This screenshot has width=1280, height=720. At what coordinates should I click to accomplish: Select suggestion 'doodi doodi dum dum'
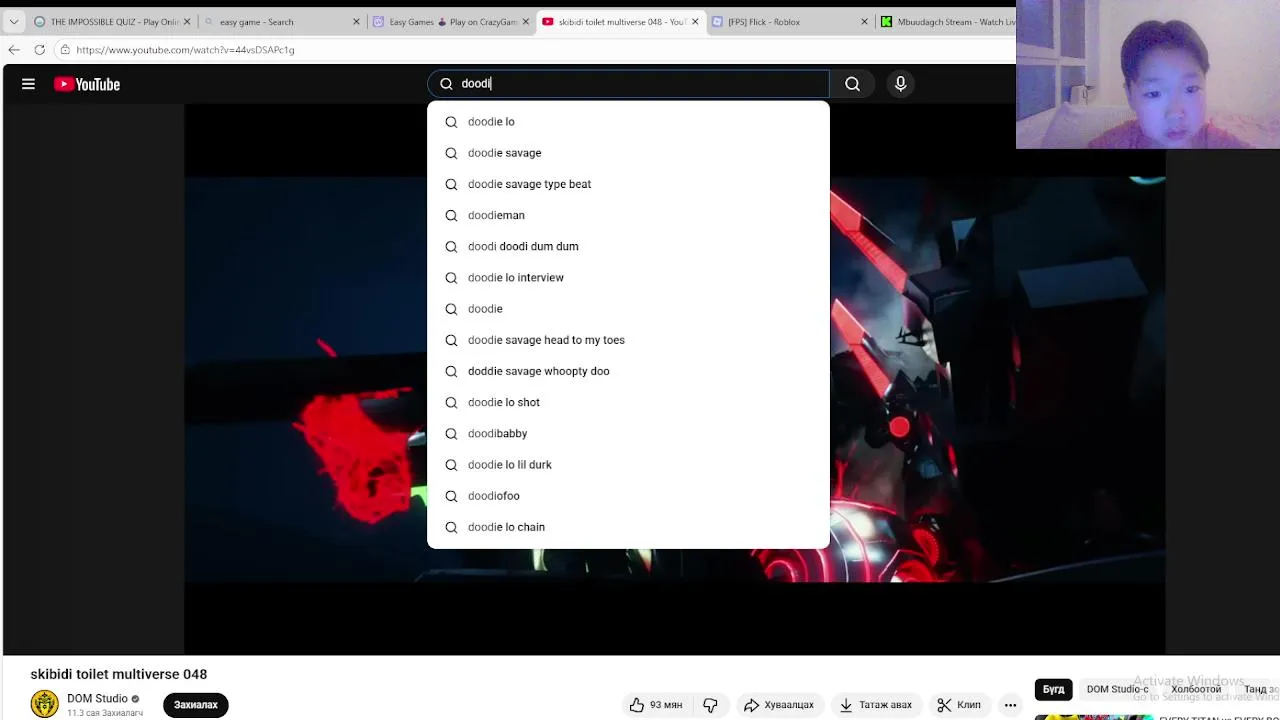pos(628,246)
